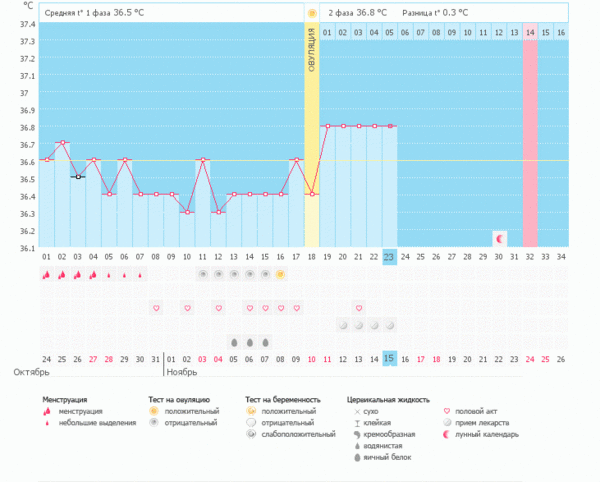Click the egg-white cervical fluid icon on day 13

pyautogui.click(x=234, y=341)
